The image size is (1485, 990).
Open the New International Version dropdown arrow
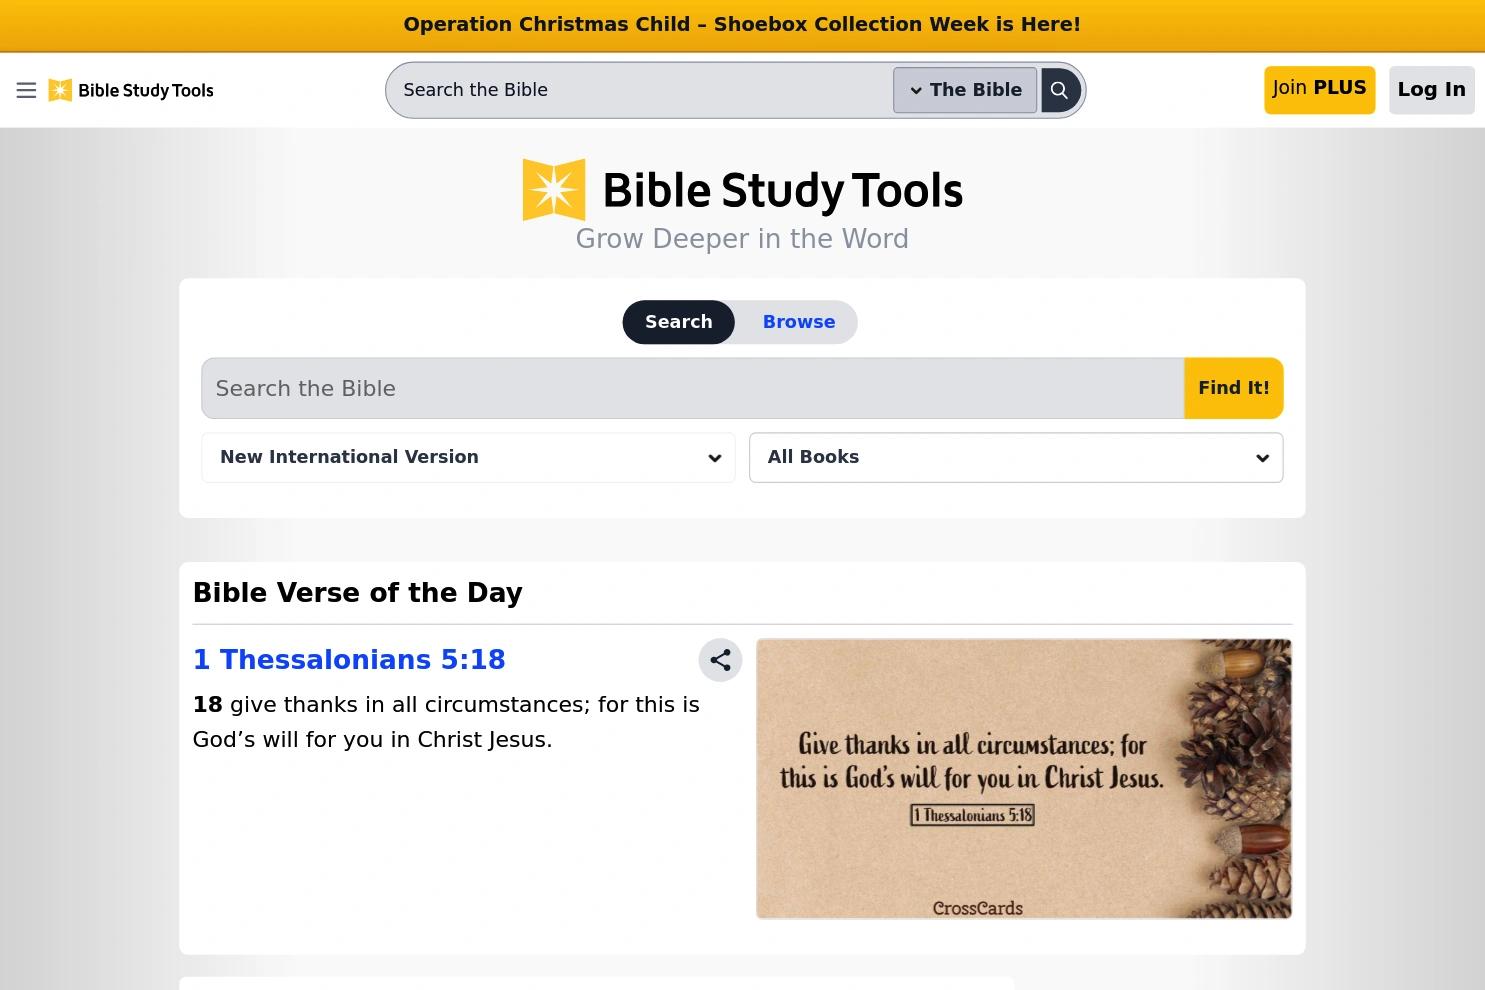pyautogui.click(x=714, y=457)
